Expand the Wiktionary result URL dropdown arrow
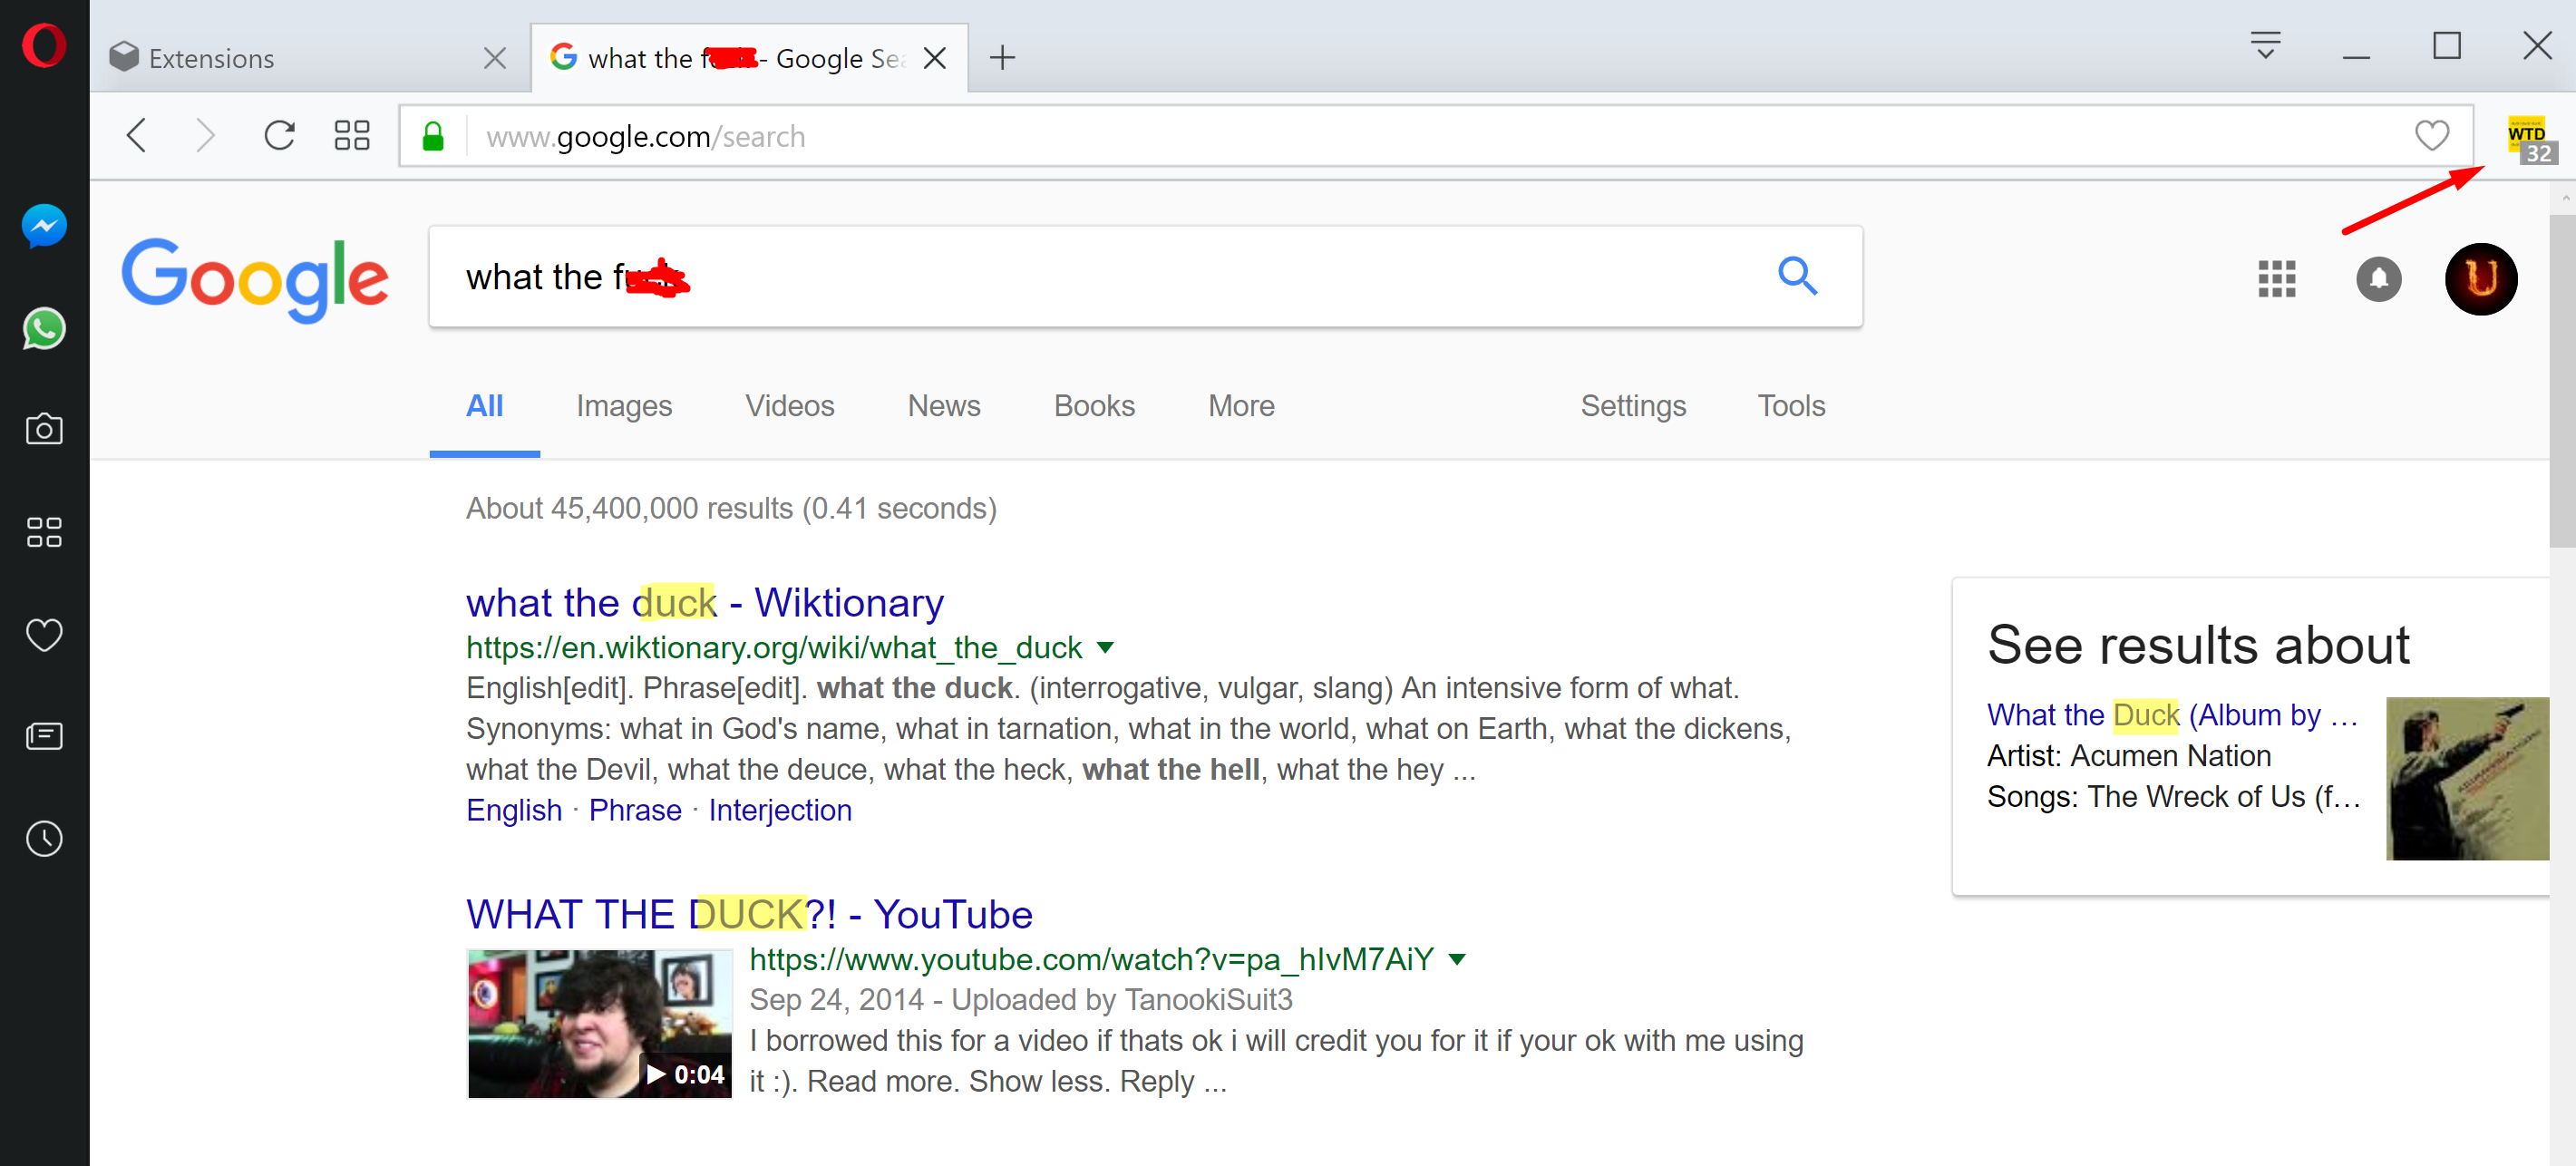Image resolution: width=2576 pixels, height=1166 pixels. (1105, 647)
